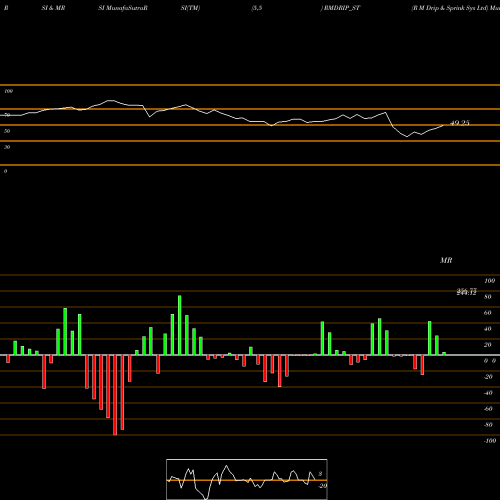This screenshot has height=500, width=500.
Task: Click the 'SI MunafaSutraR' header text
Action: [123, 8]
